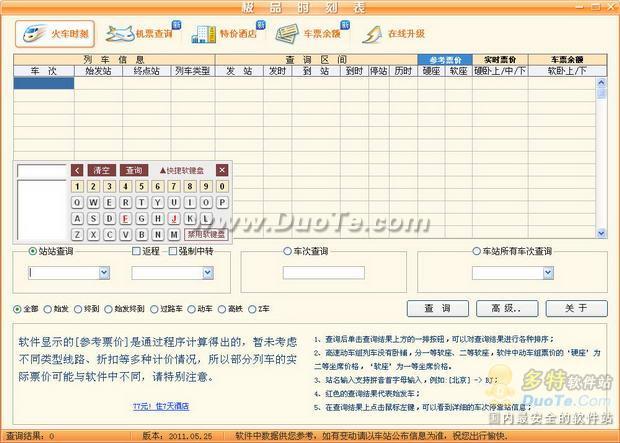Sort by the 终点站 column header
The height and width of the screenshot is (443, 620).
[147, 71]
